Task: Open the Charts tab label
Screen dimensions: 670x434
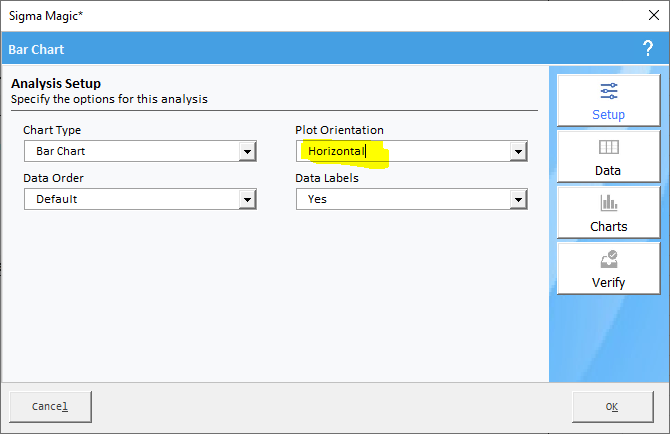Action: coord(608,226)
